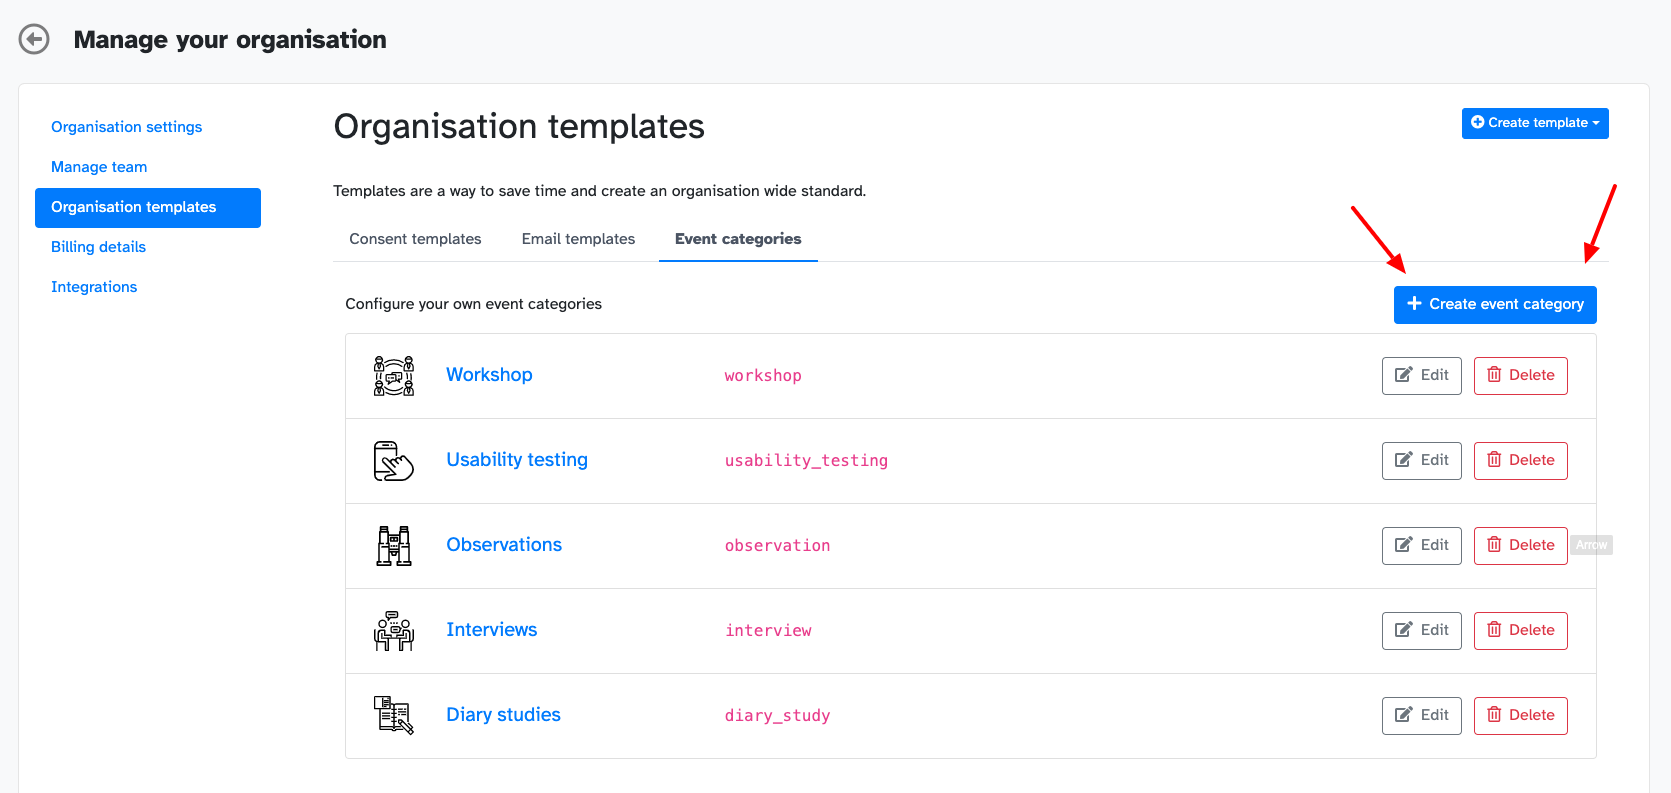Click the Workshop category icon
The width and height of the screenshot is (1671, 793).
pyautogui.click(x=393, y=376)
